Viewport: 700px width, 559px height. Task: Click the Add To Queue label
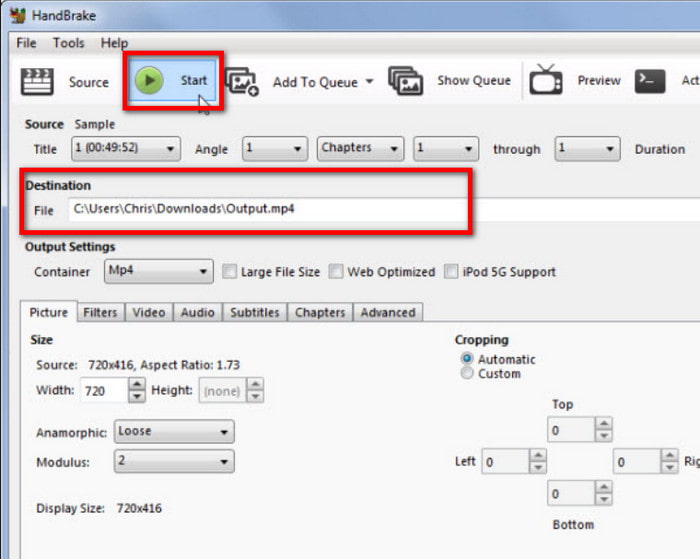(315, 82)
